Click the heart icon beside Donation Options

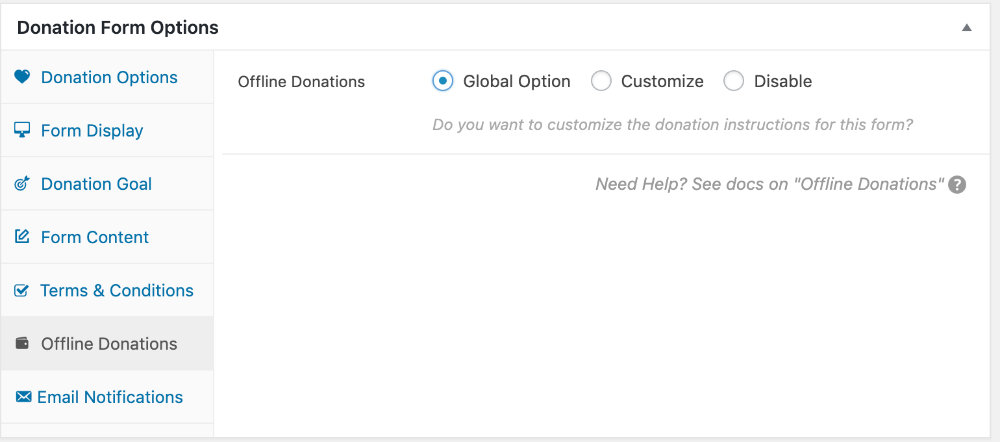(x=22, y=77)
